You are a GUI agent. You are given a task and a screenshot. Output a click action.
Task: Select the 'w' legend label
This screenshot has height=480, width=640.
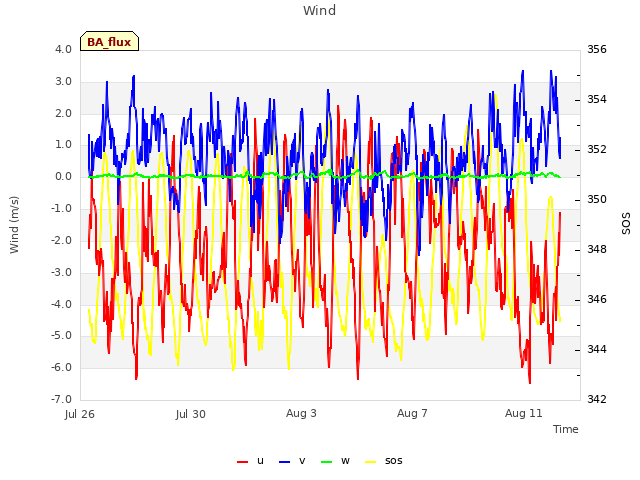[345, 461]
